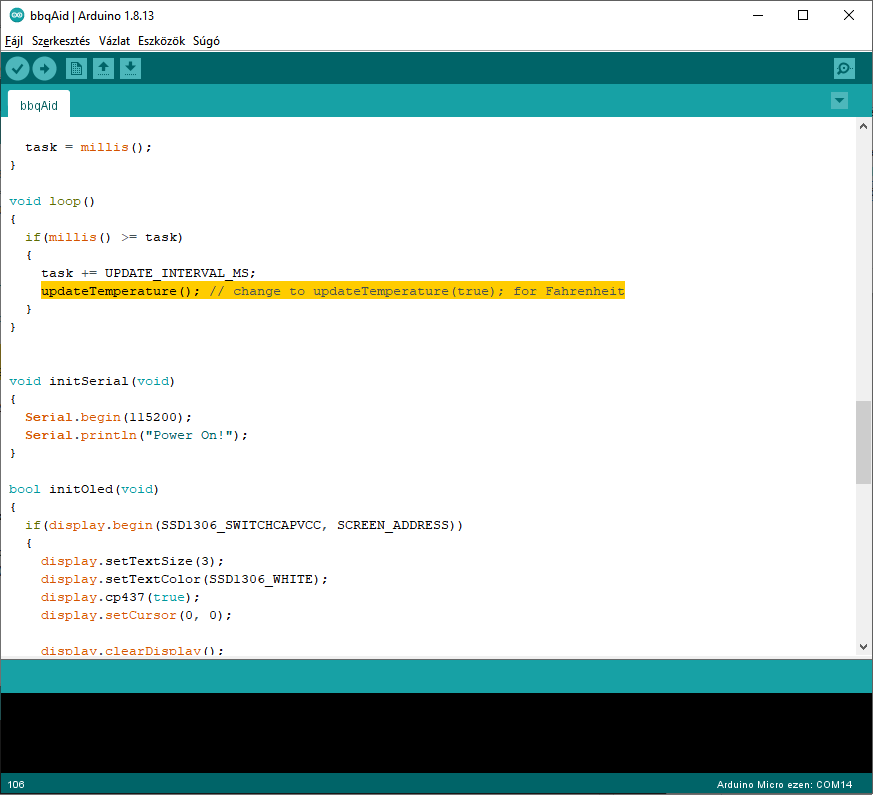This screenshot has height=795, width=873.
Task: Click 'task += UPDATE_INTERVAL_MS;' line
Action: pyautogui.click(x=148, y=273)
